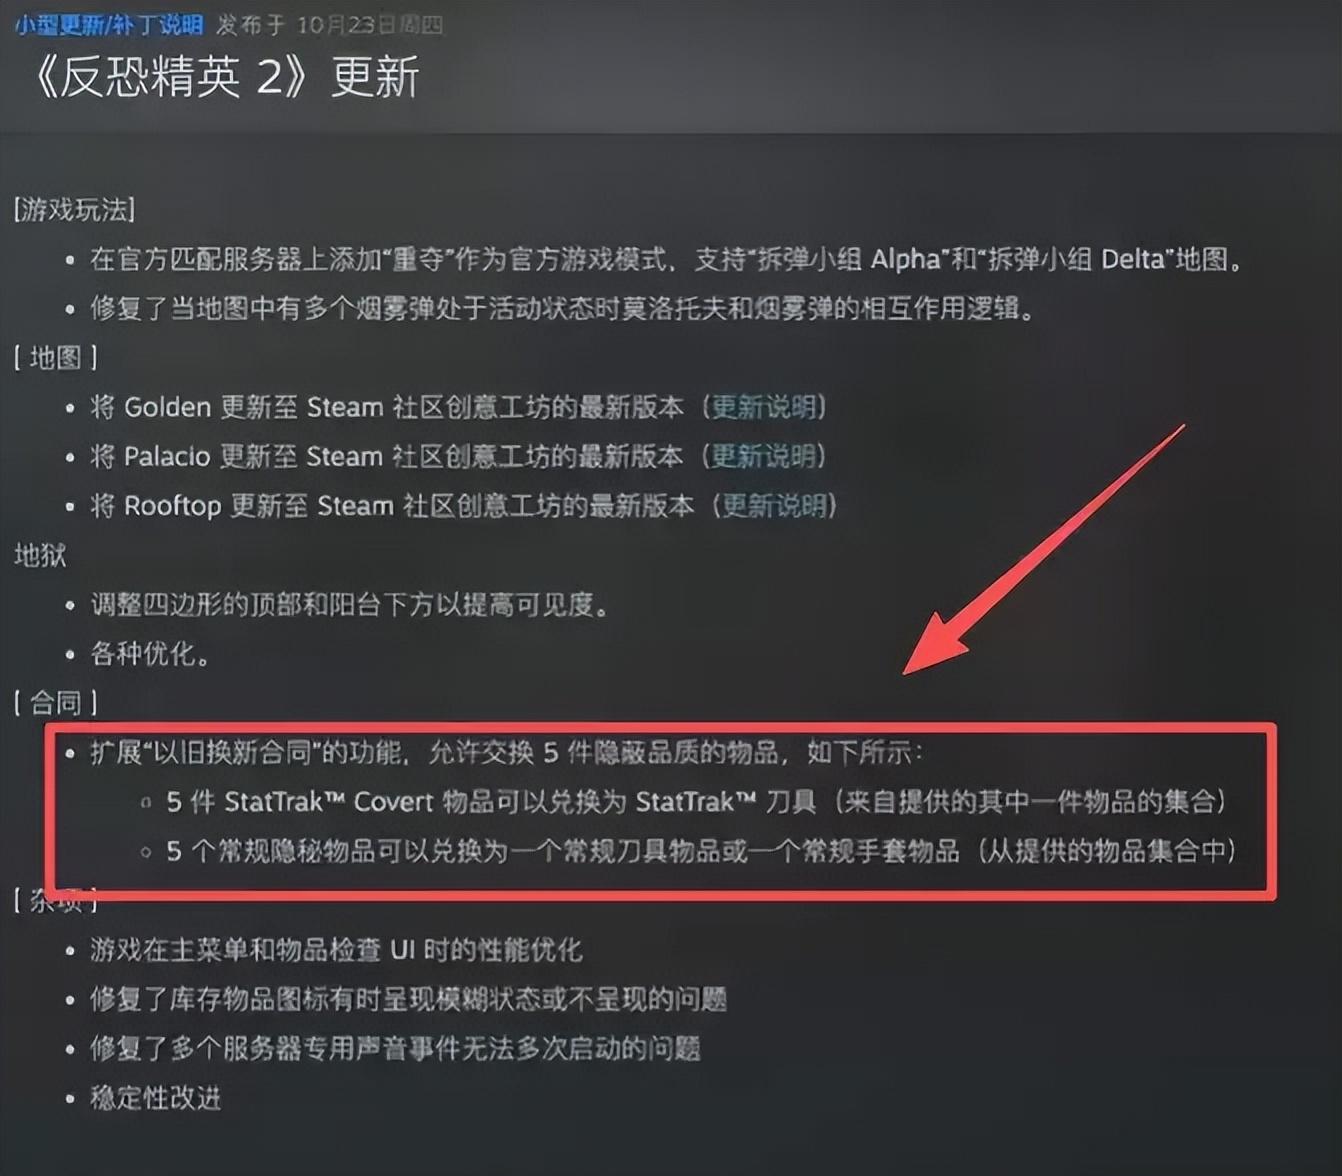
Task: Open 更新说明 link for the Rooftop map
Action: [x=775, y=505]
